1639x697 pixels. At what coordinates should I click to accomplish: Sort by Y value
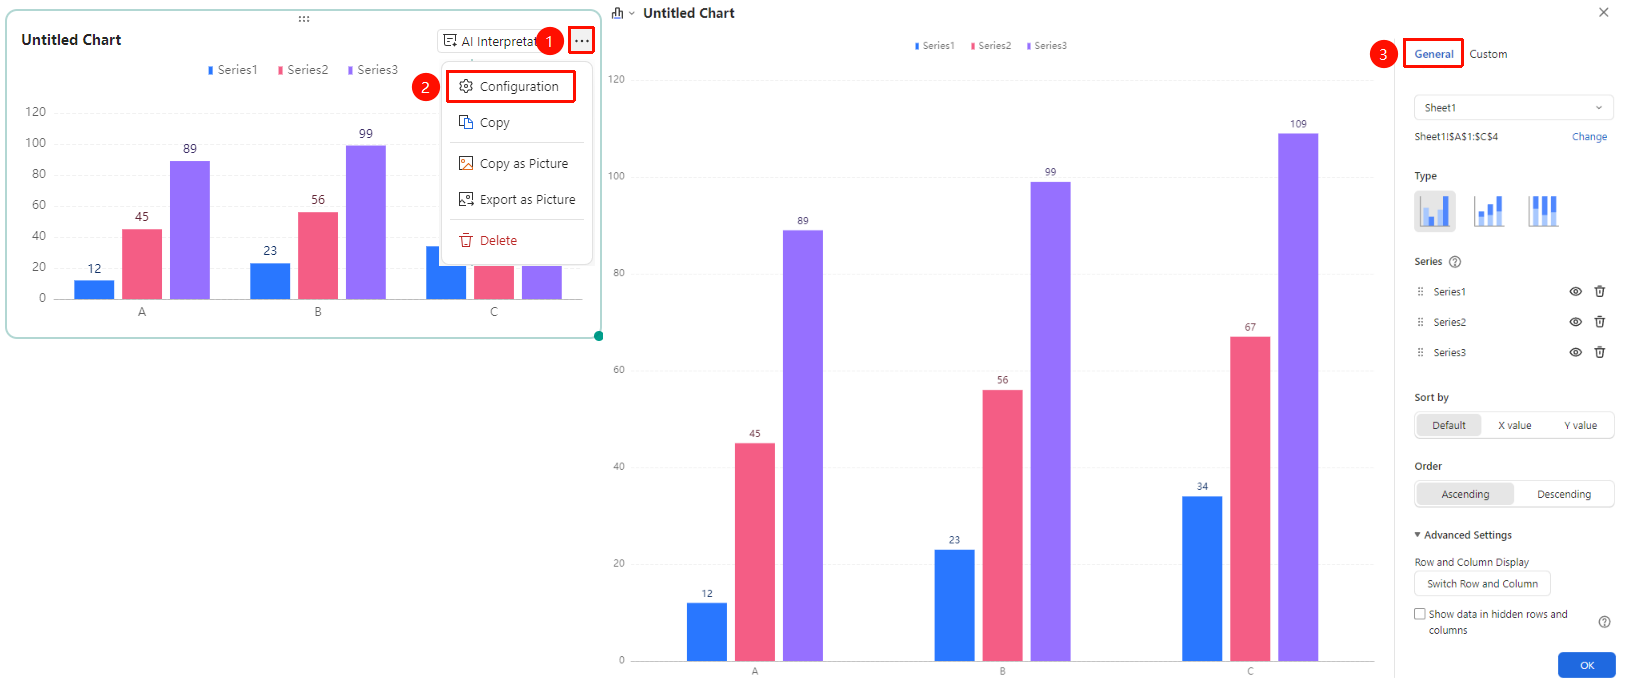pos(1580,425)
